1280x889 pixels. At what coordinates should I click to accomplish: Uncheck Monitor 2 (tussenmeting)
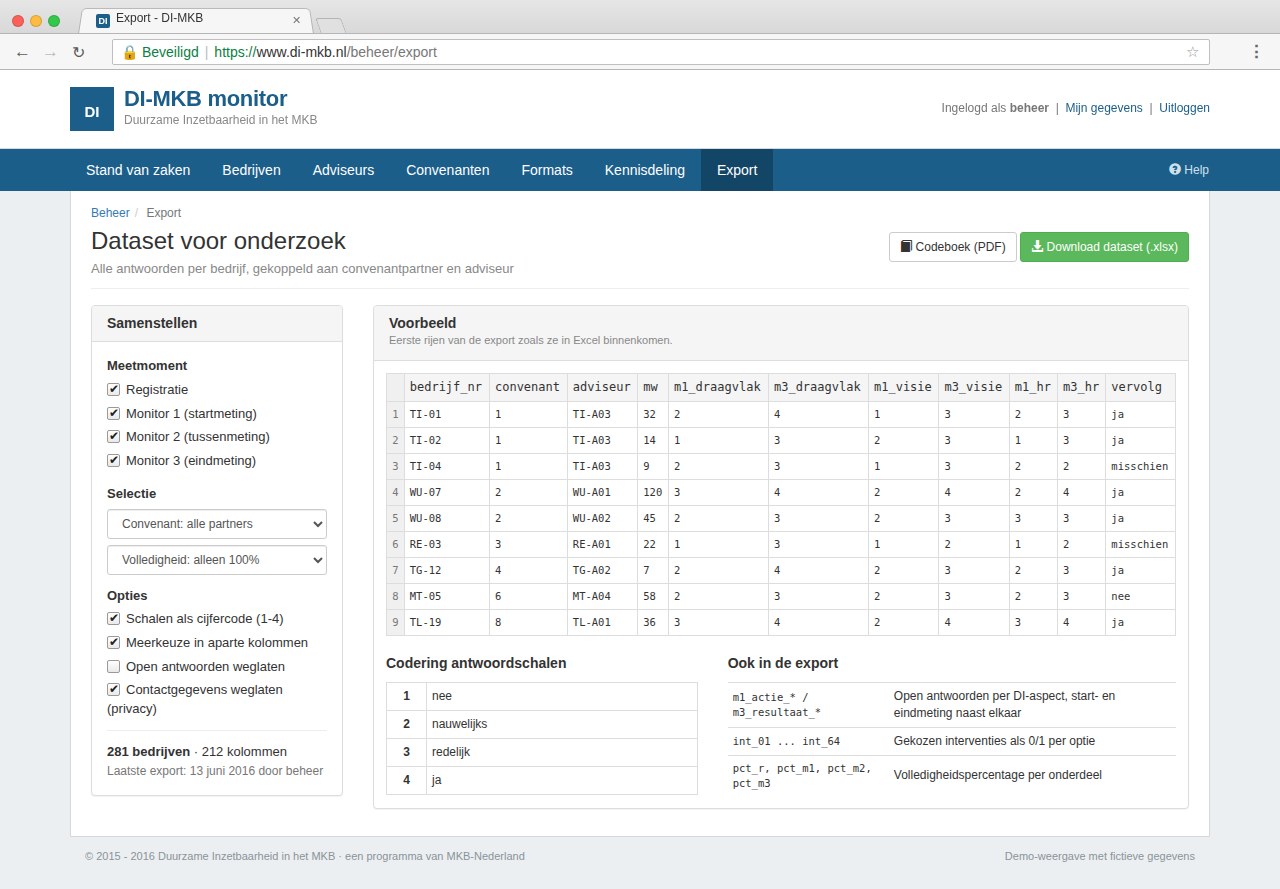pyautogui.click(x=113, y=436)
